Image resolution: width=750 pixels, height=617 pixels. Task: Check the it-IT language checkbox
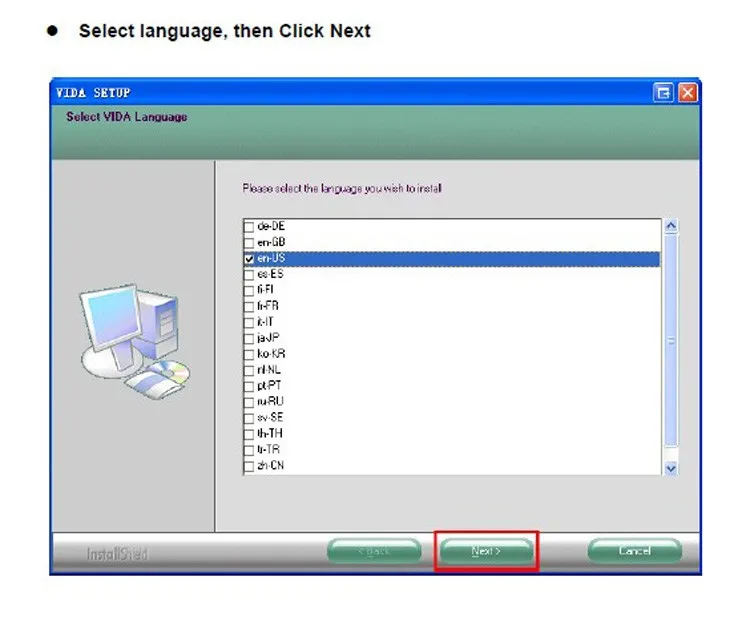tap(249, 322)
